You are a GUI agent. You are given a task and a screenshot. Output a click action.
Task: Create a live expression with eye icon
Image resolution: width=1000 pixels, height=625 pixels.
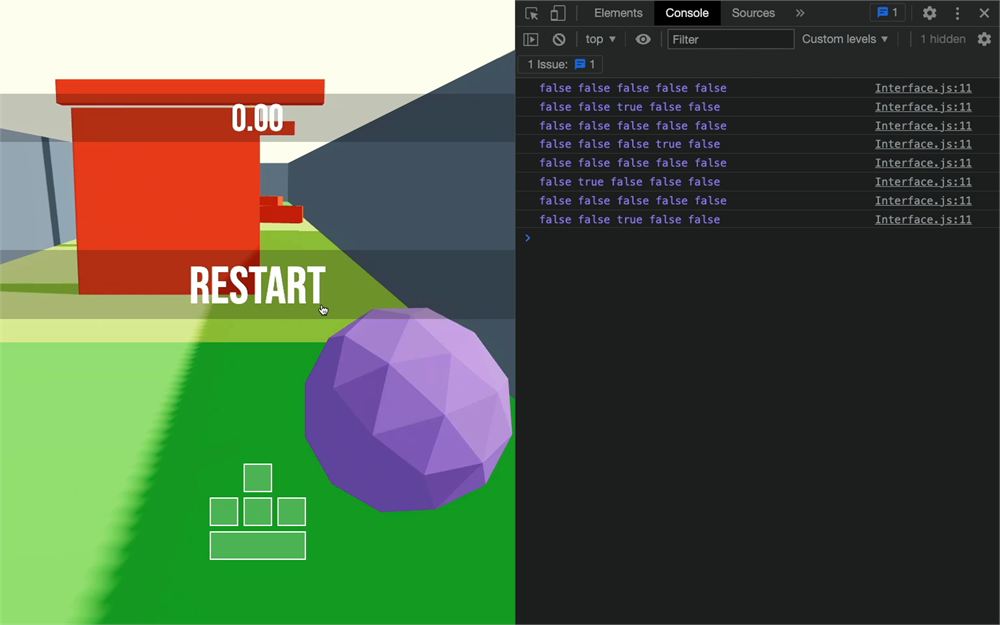click(643, 39)
